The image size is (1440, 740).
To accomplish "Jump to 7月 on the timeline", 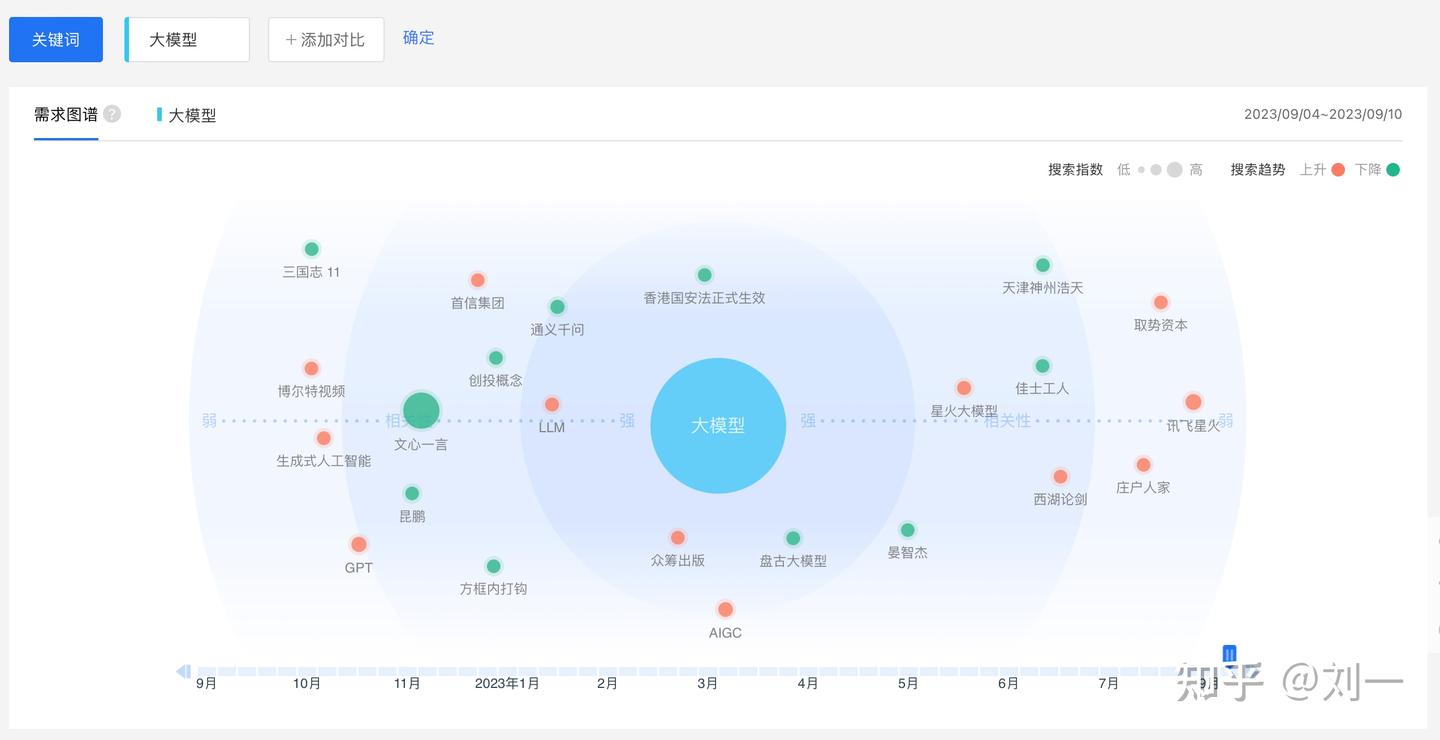I will coord(1108,684).
